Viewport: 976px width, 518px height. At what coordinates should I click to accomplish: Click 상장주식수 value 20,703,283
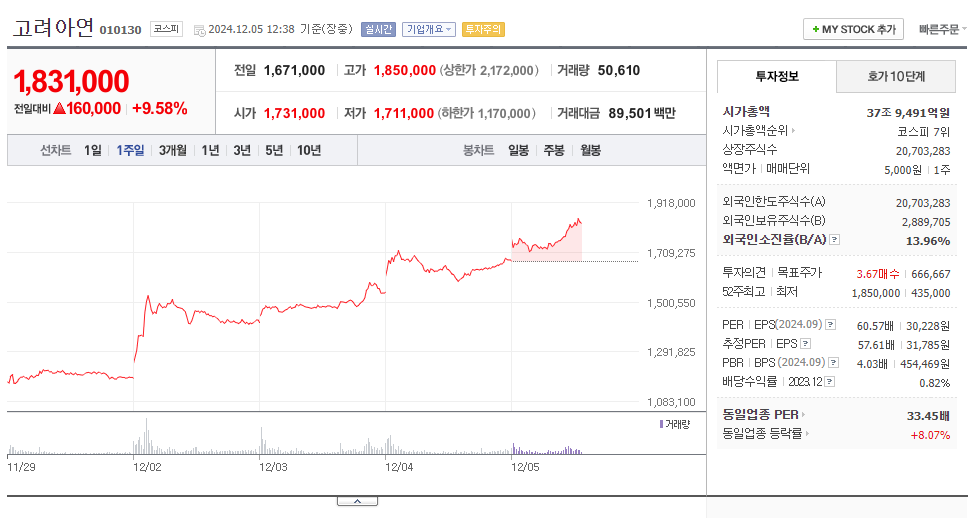[x=923, y=151]
